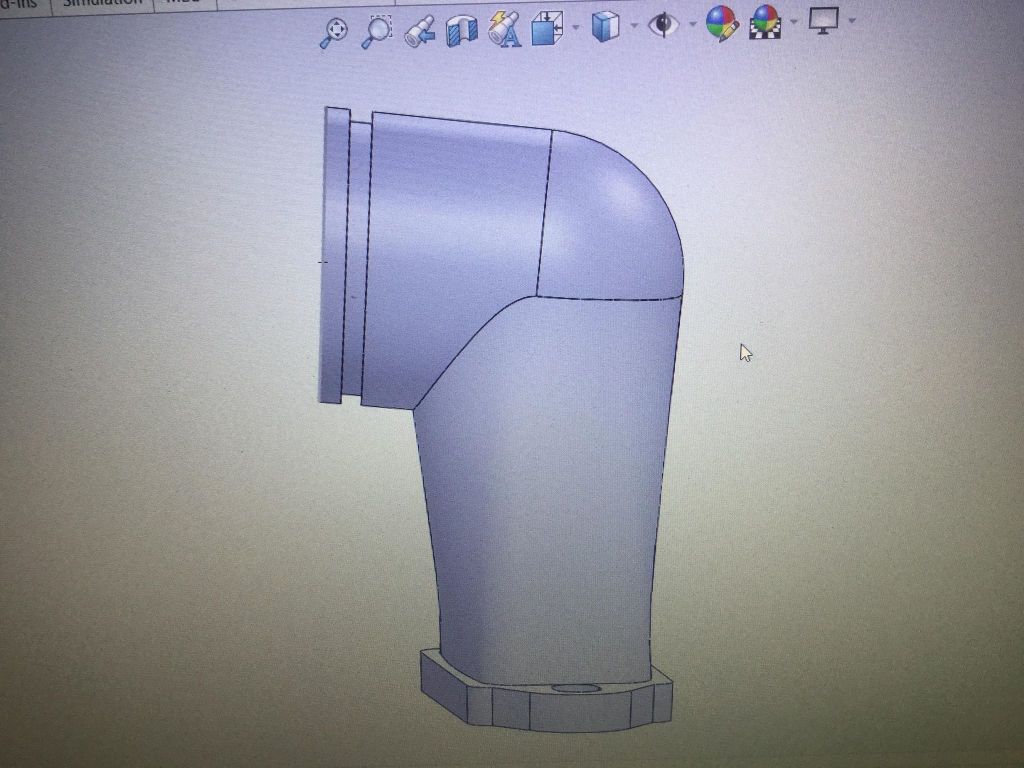The image size is (1024, 768).
Task: Expand the View Orientation dropdown arrow
Action: (576, 26)
